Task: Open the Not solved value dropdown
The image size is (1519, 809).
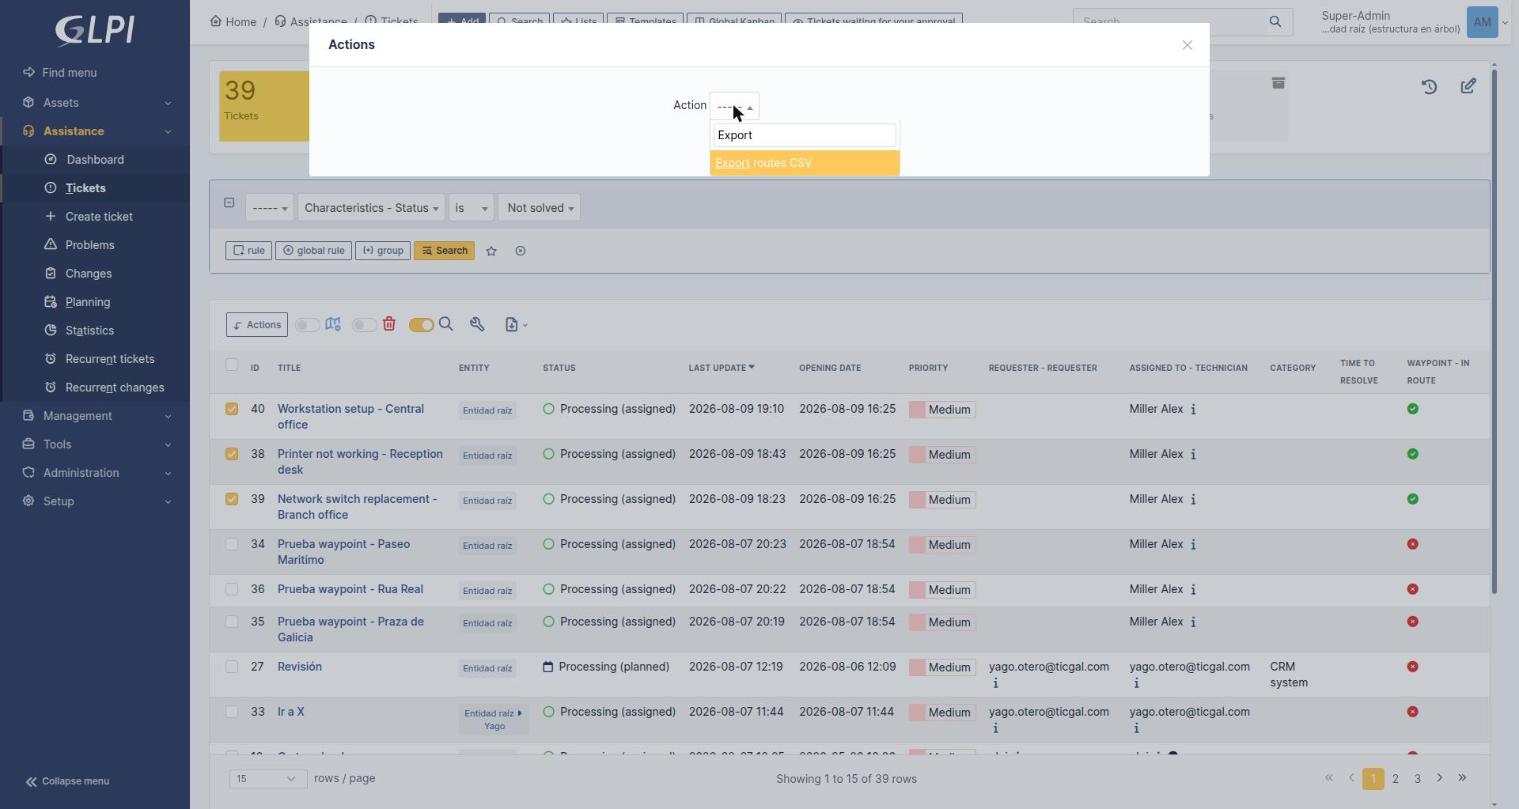Action: point(540,208)
